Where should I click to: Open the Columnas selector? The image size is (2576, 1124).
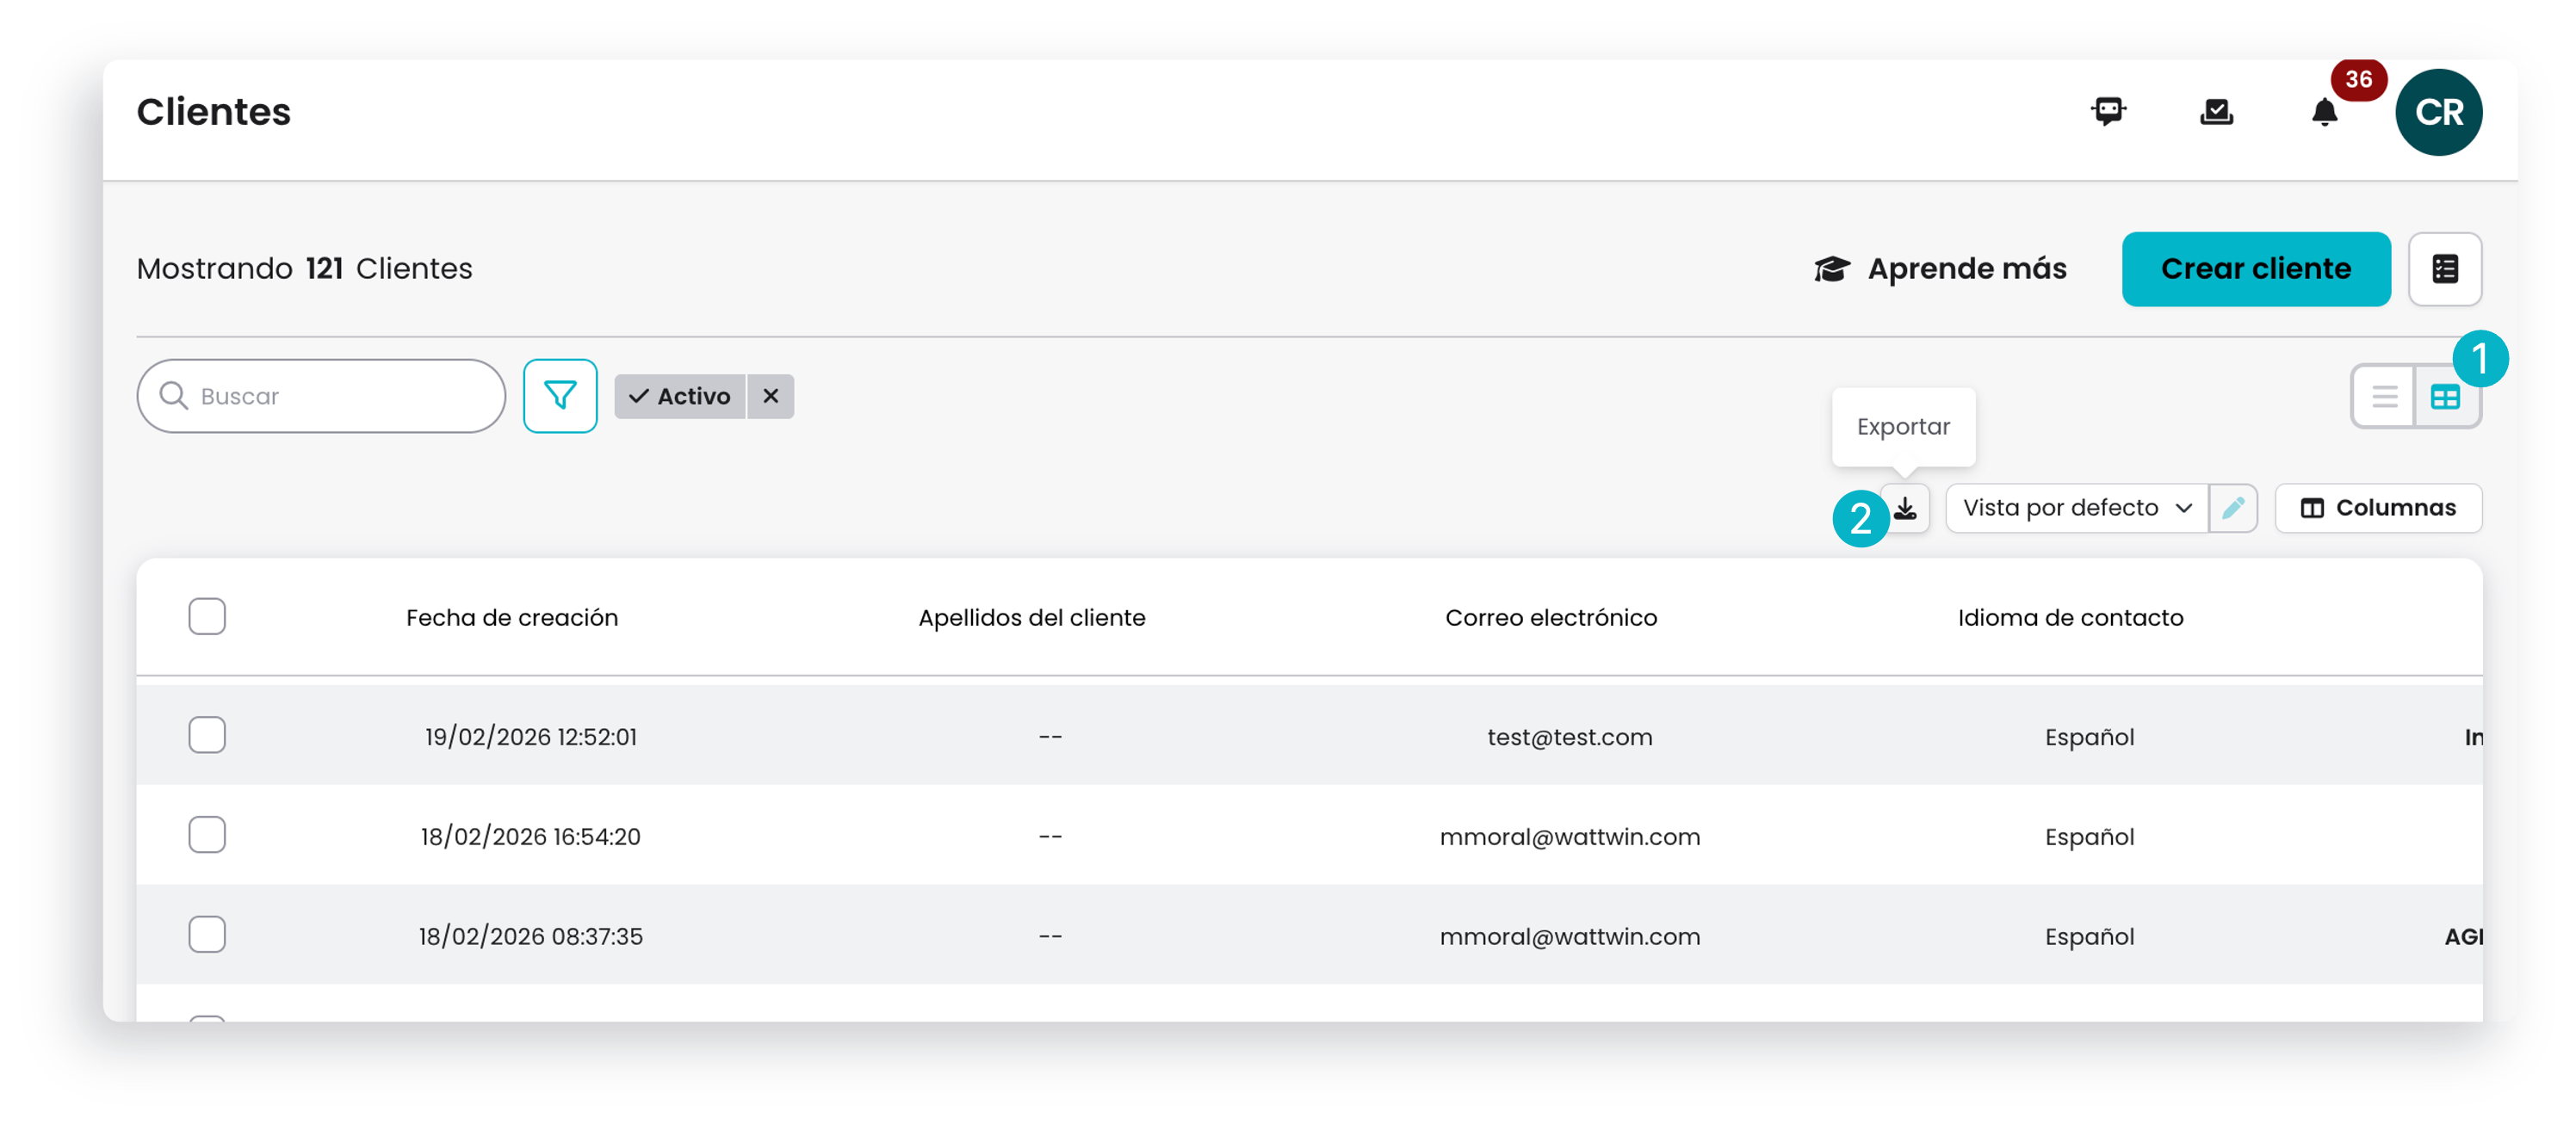[2377, 508]
